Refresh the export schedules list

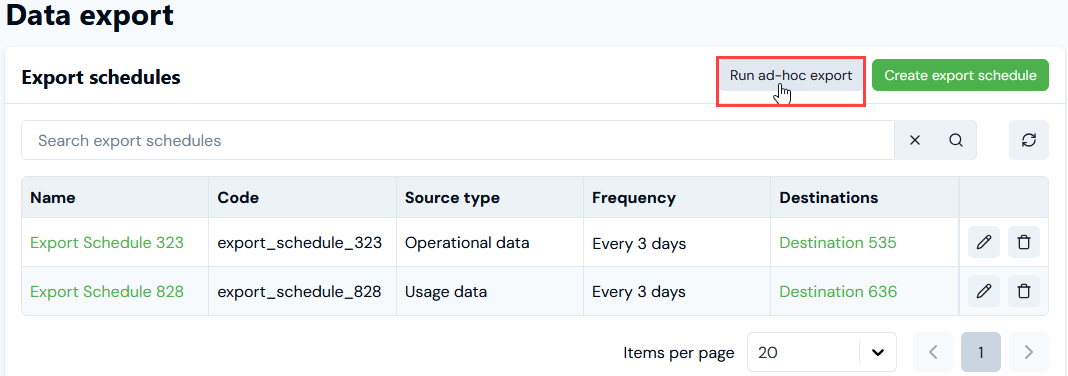tap(1028, 140)
